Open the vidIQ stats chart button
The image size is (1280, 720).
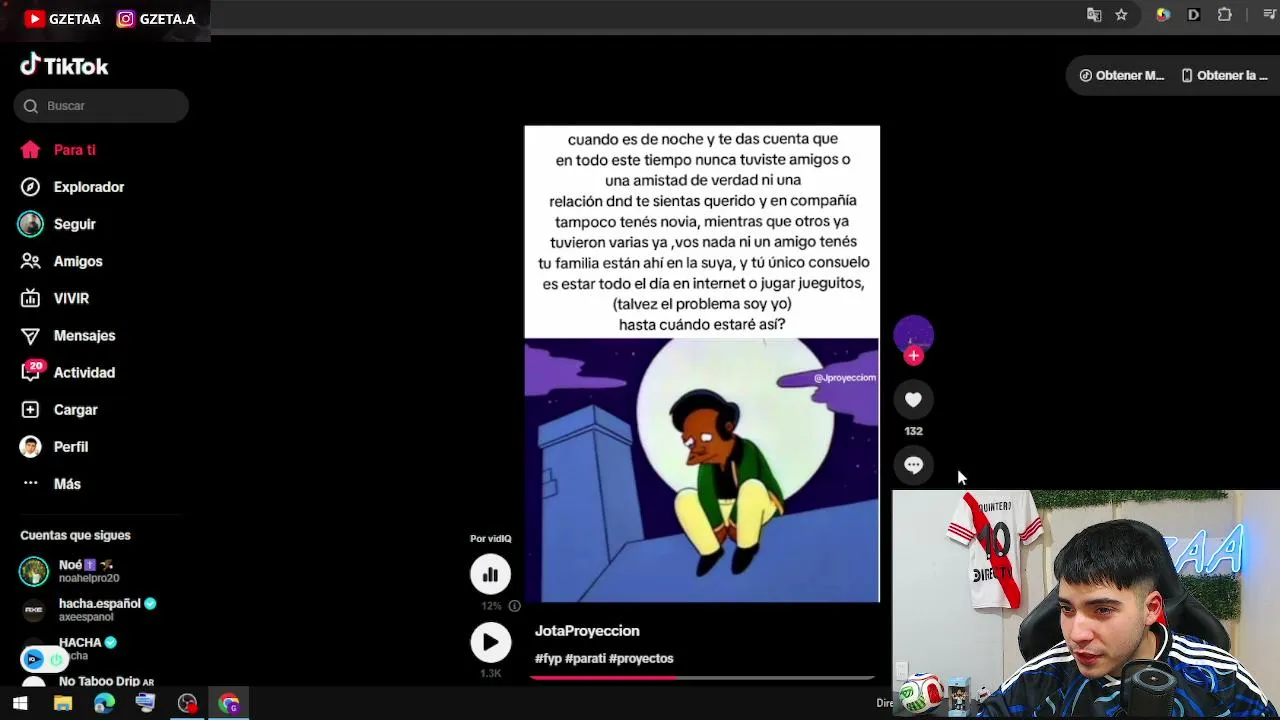pos(490,574)
